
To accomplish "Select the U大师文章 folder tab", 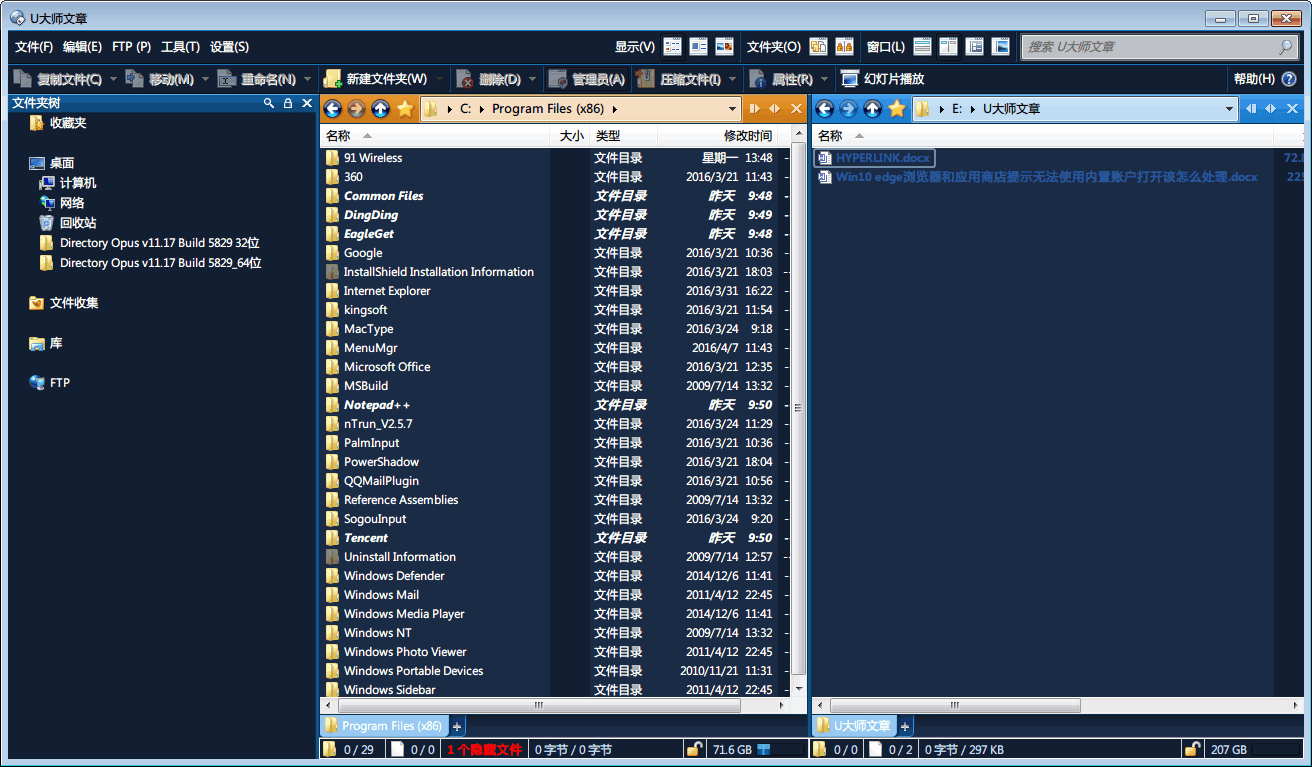I will click(x=854, y=726).
